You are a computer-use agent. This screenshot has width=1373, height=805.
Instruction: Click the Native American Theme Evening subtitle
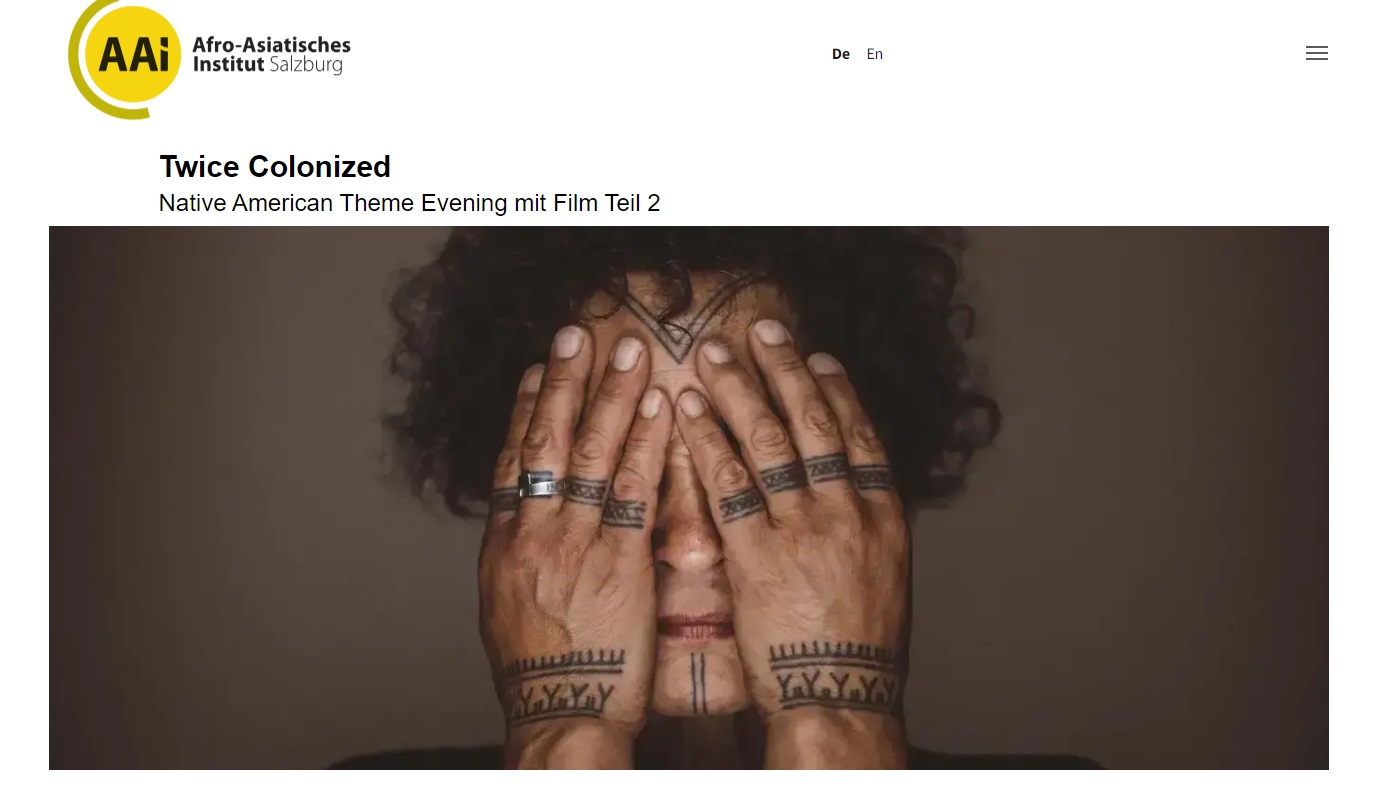click(x=410, y=203)
